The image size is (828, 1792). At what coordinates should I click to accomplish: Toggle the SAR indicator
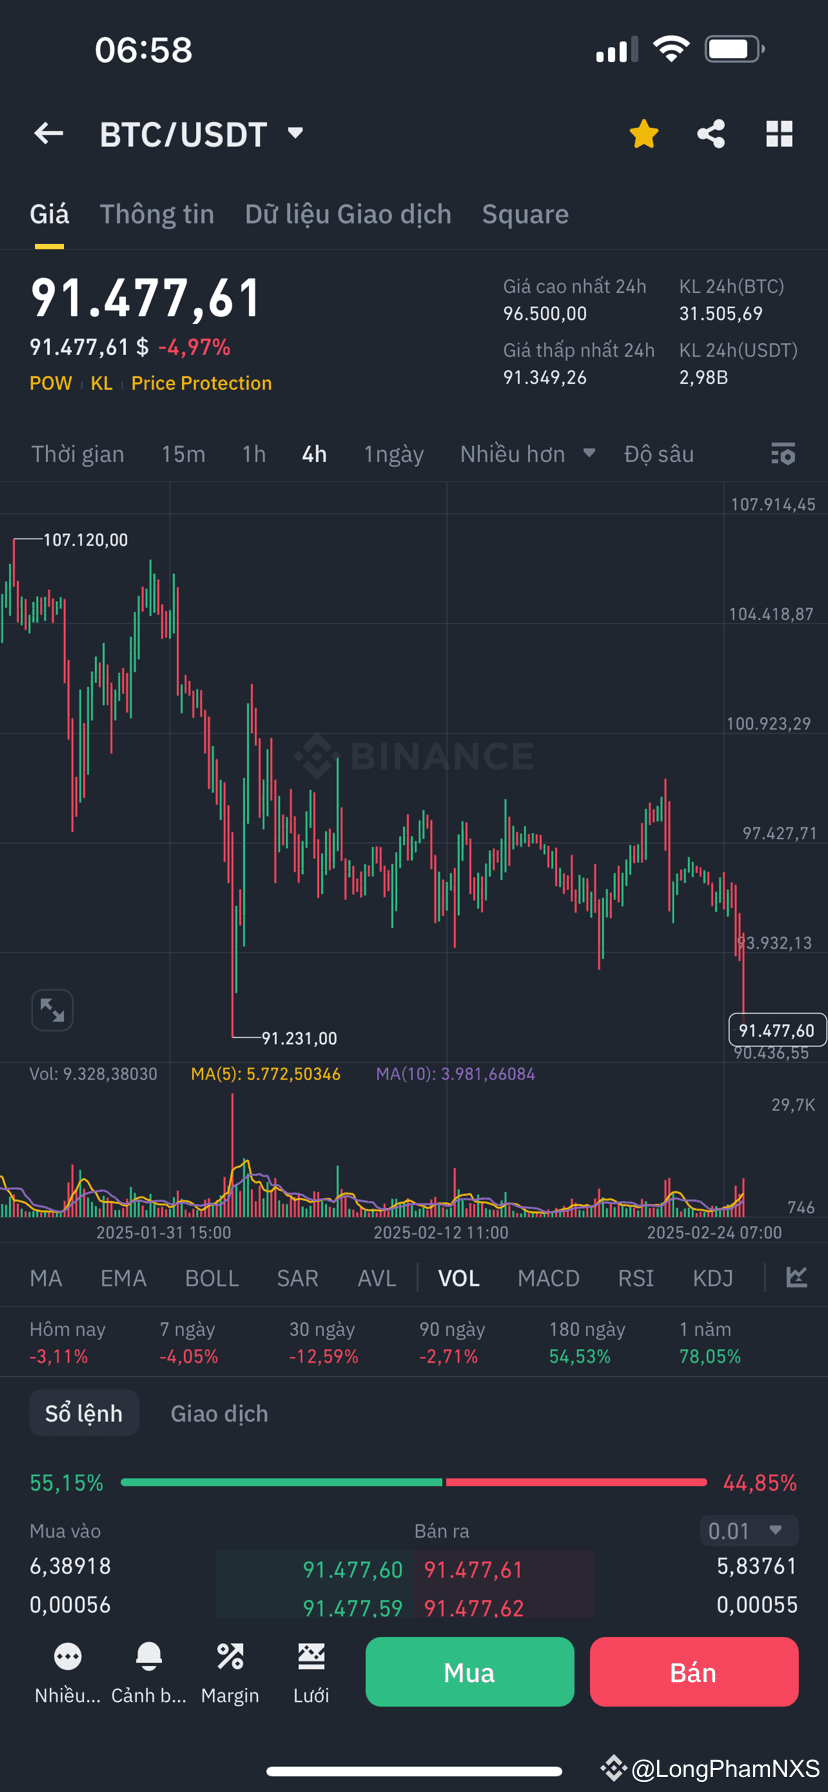[x=297, y=1278]
